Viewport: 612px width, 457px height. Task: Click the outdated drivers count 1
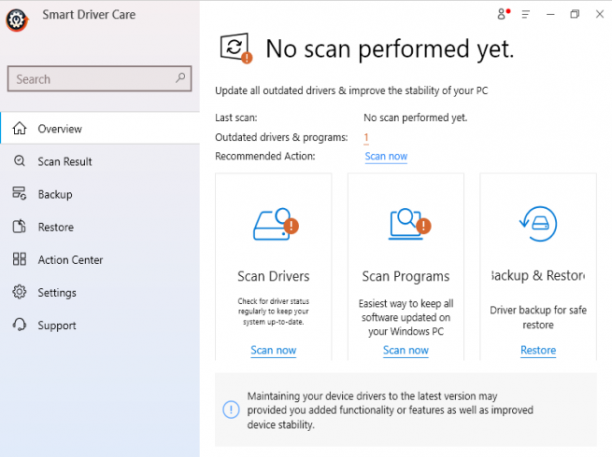[366, 137]
